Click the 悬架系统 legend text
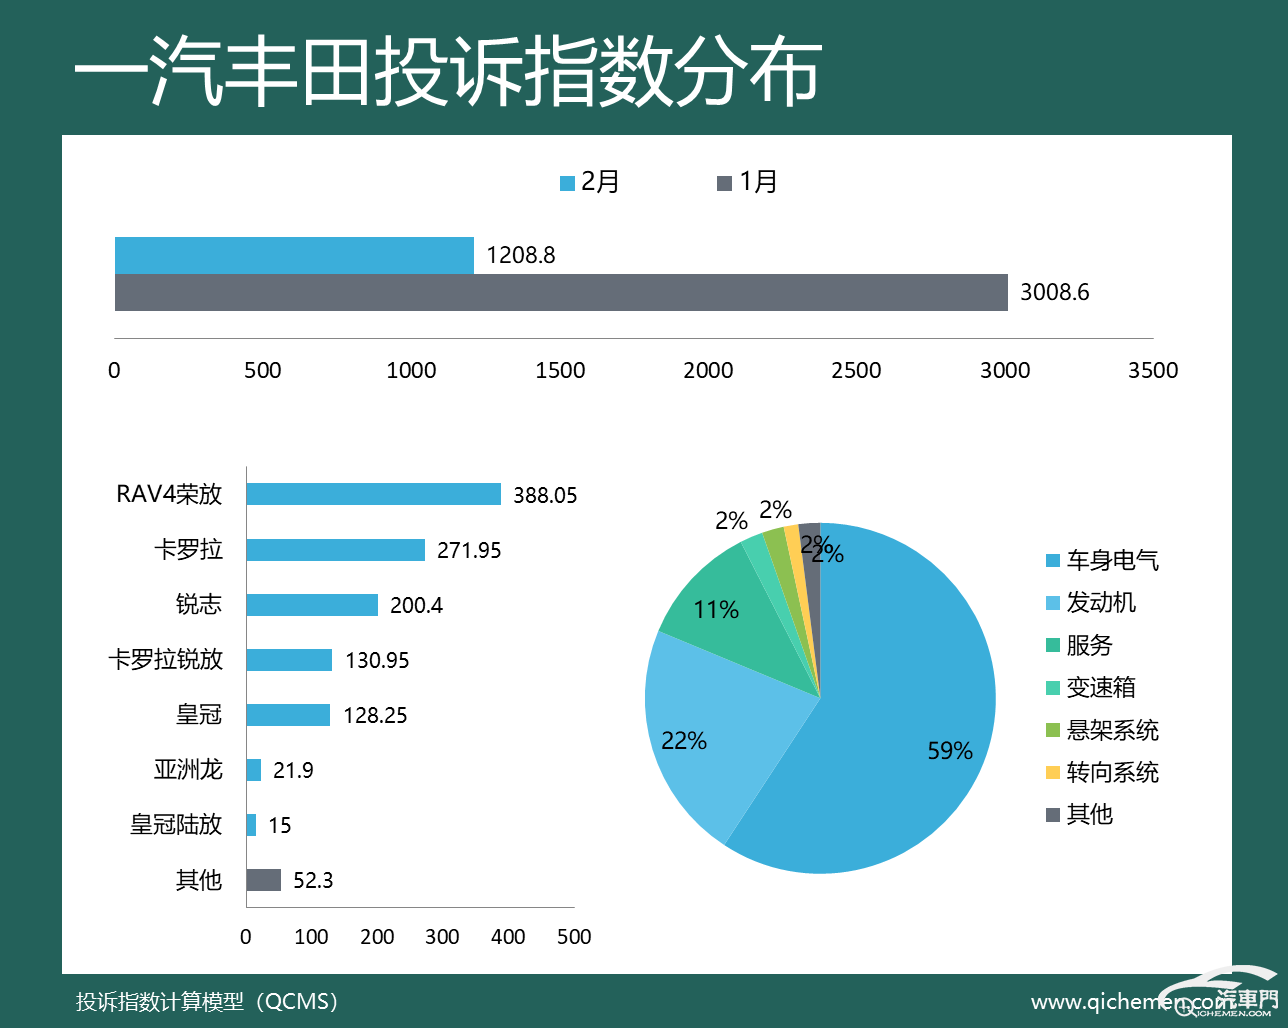The width and height of the screenshot is (1288, 1028). (x=1112, y=730)
